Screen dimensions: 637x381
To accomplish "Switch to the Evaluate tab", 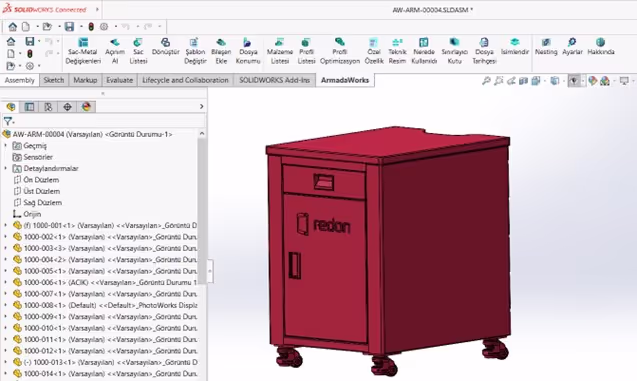I will [x=119, y=80].
